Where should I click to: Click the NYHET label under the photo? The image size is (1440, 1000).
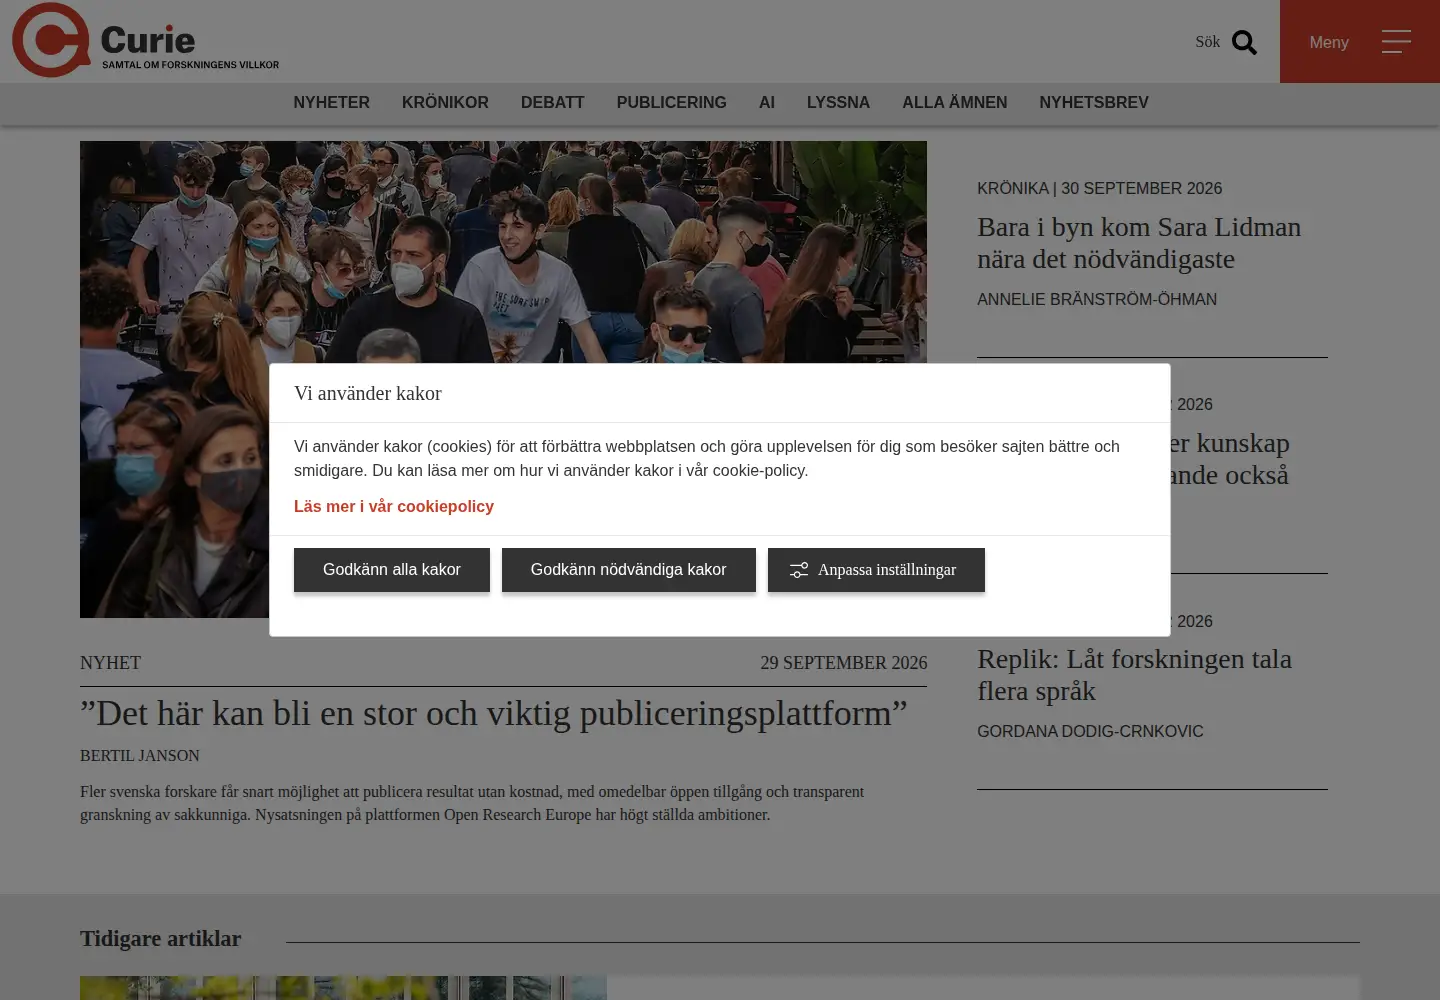pos(111,663)
